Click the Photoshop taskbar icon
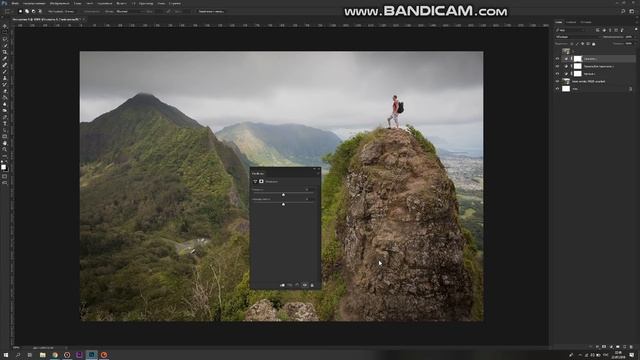Screen dimensions: 640x360 (x=91, y=355)
